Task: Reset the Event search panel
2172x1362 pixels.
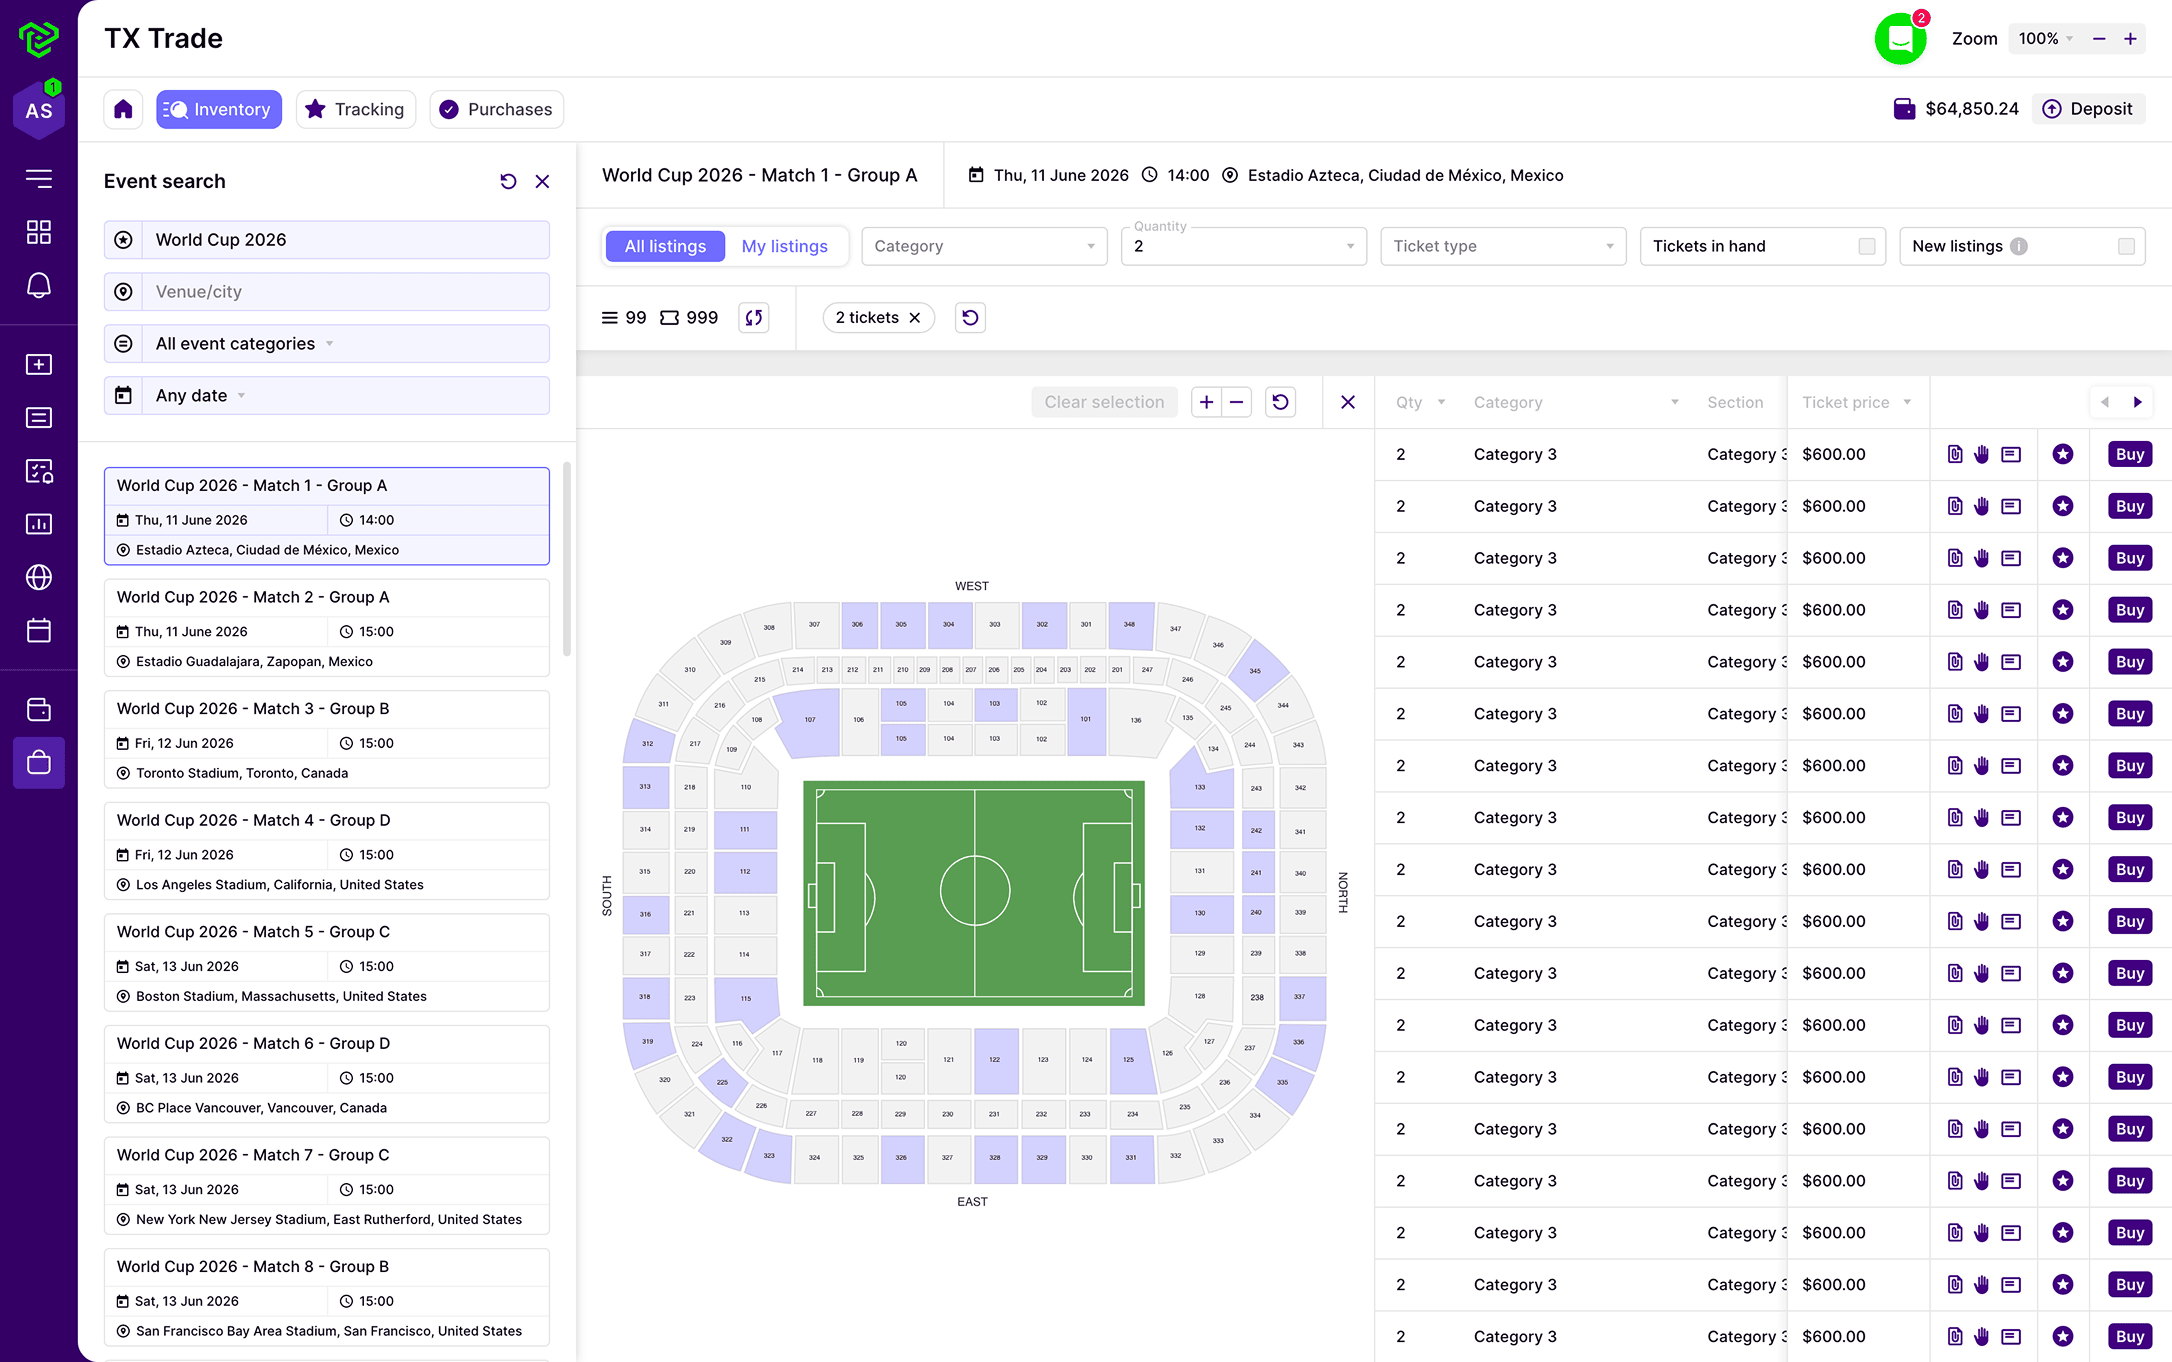Action: click(x=508, y=181)
